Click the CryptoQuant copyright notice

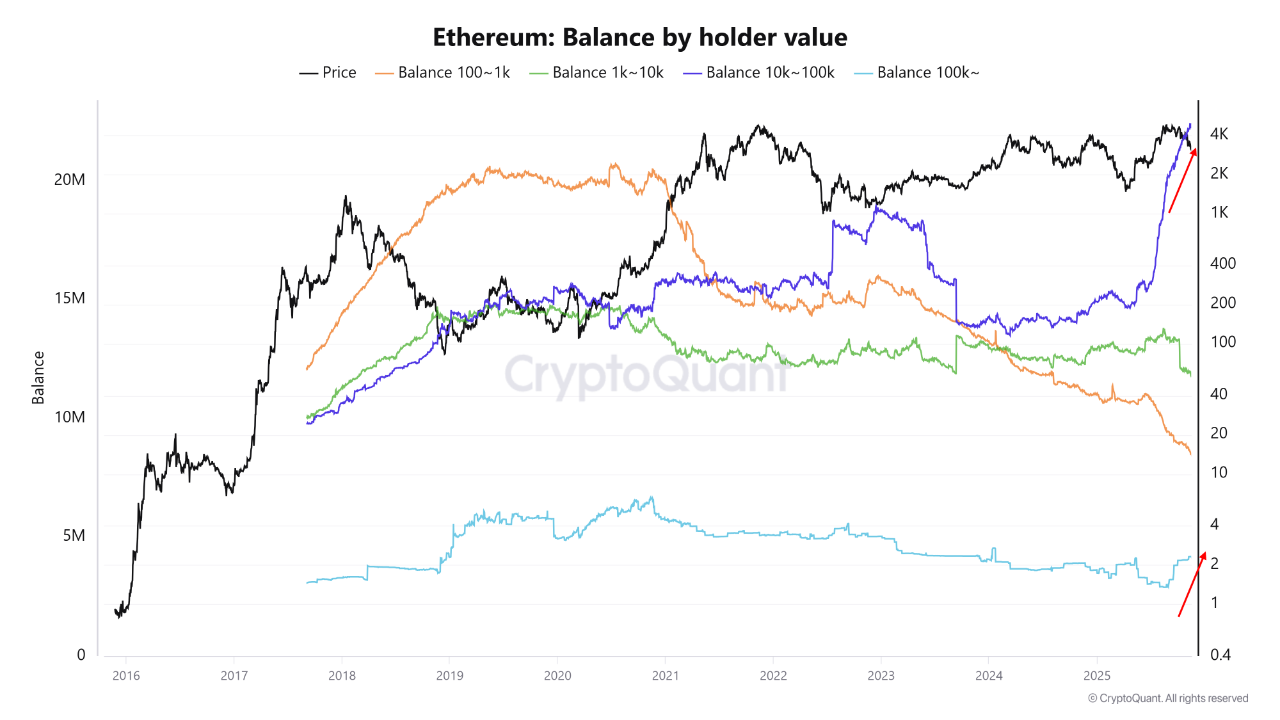[x=1168, y=698]
